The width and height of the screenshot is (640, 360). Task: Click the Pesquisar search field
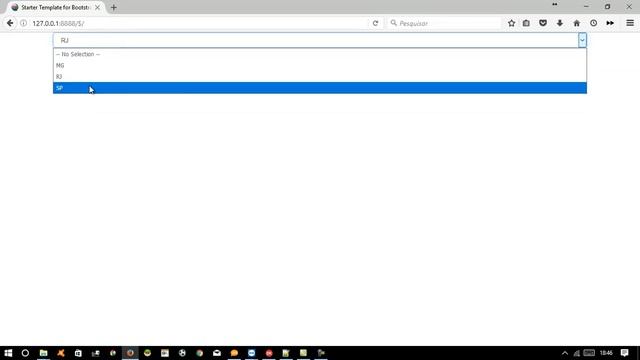tap(444, 23)
